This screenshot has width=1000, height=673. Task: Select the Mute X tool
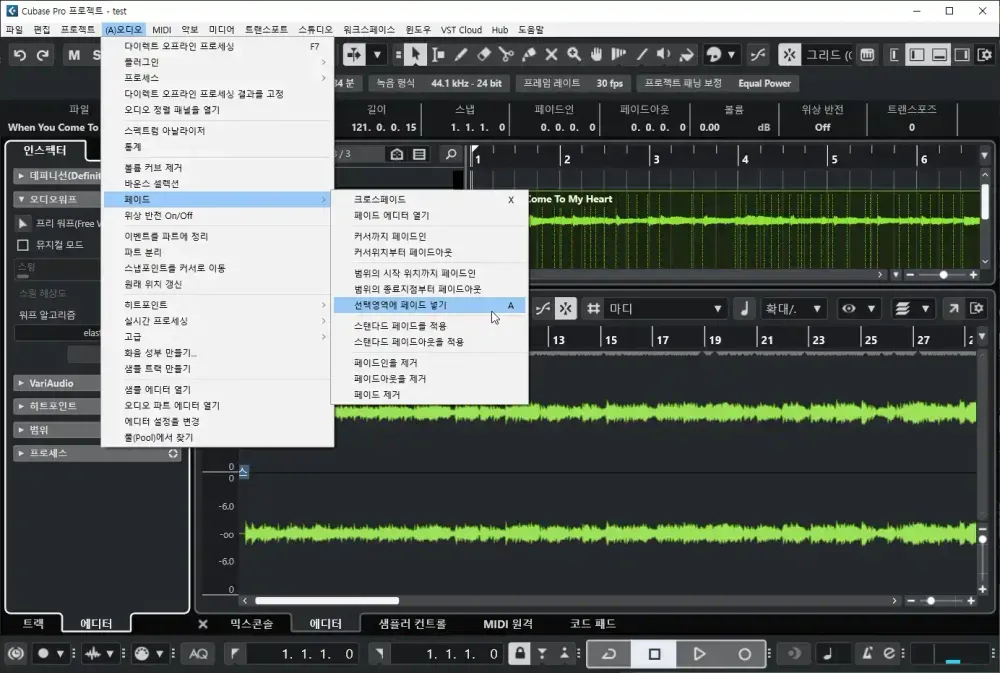point(552,55)
